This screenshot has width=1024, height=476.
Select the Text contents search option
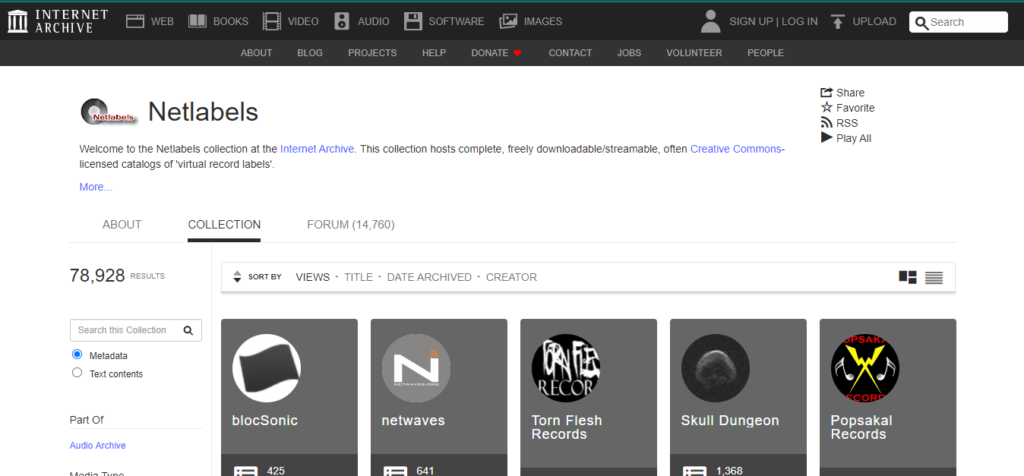click(x=77, y=373)
